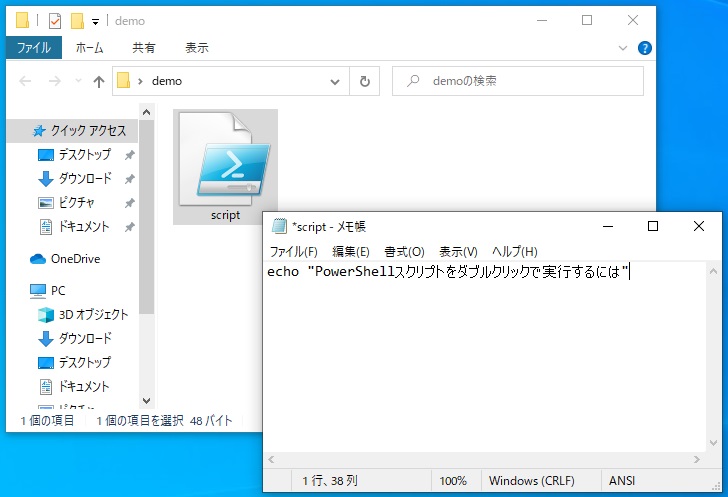728x497 pixels.
Task: Select OneDrive in navigation pane
Action: [x=65, y=259]
